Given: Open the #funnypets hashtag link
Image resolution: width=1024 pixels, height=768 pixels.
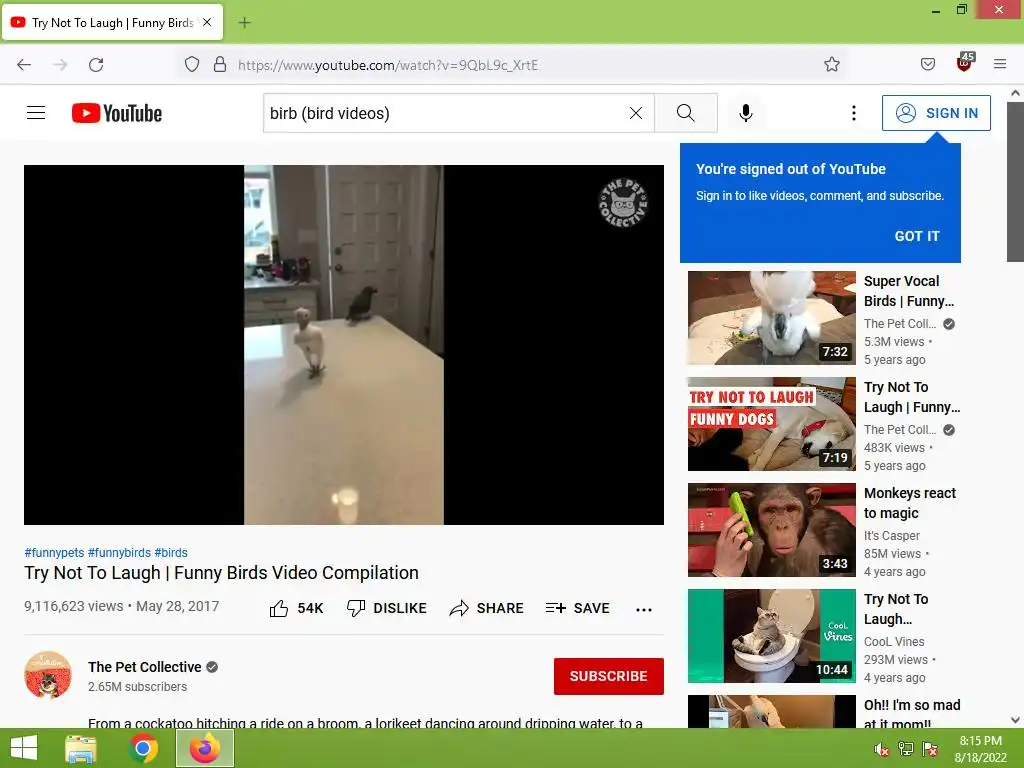Looking at the screenshot, I should (54, 552).
